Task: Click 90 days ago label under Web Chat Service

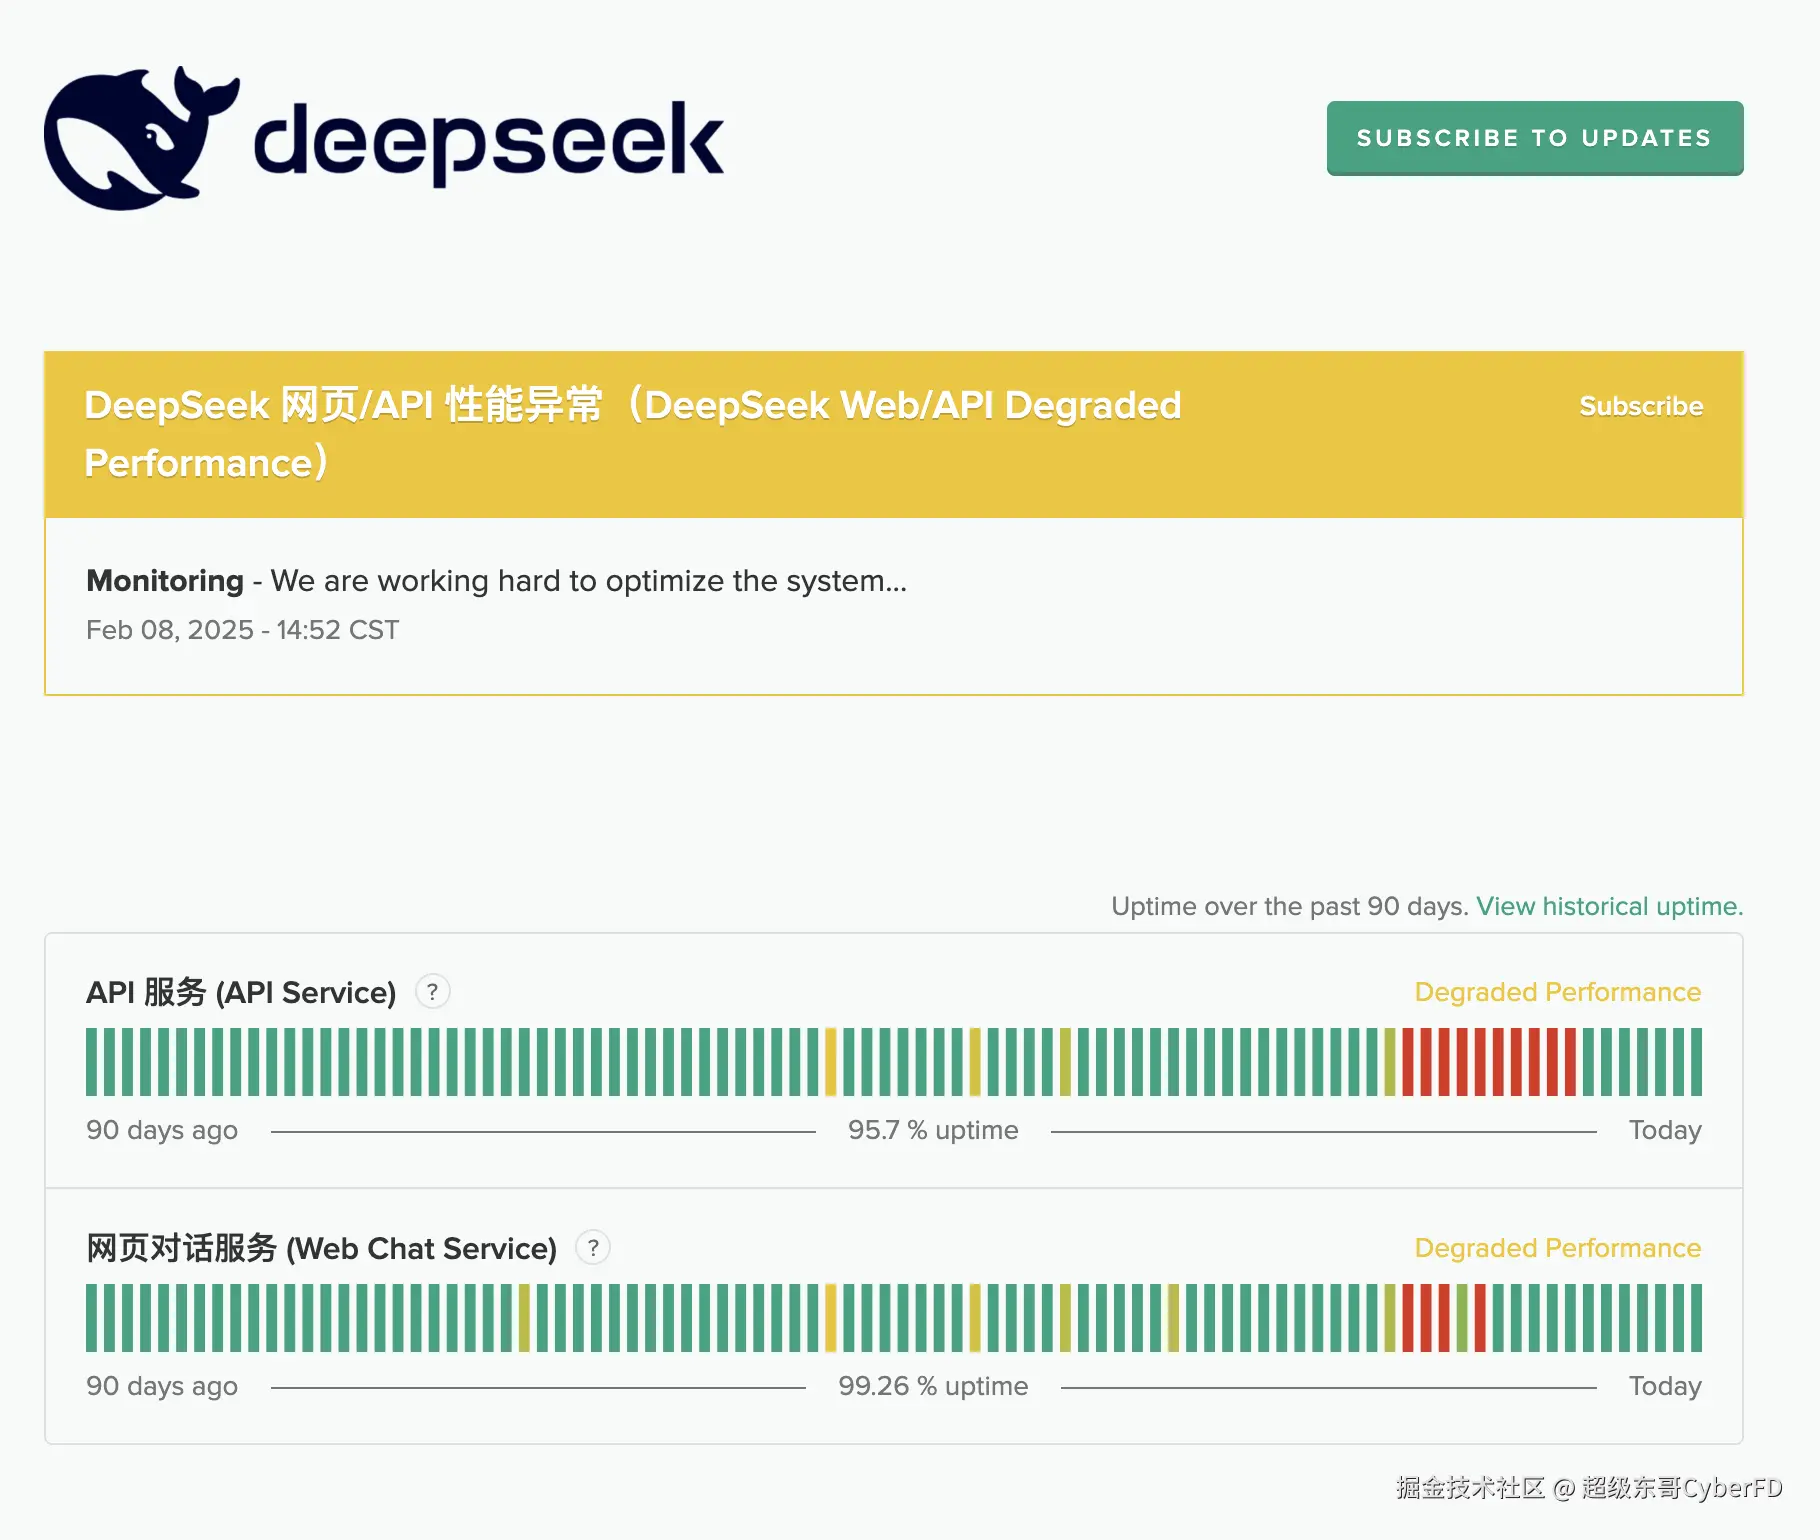Action: [162, 1386]
